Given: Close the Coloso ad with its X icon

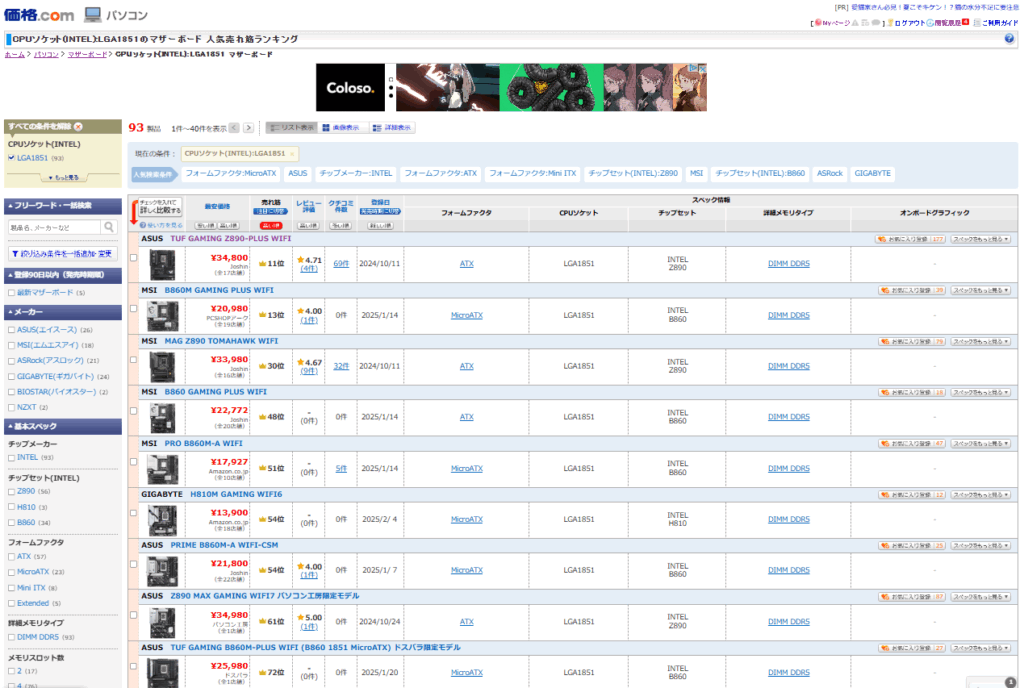Looking at the screenshot, I should pyautogui.click(x=703, y=68).
